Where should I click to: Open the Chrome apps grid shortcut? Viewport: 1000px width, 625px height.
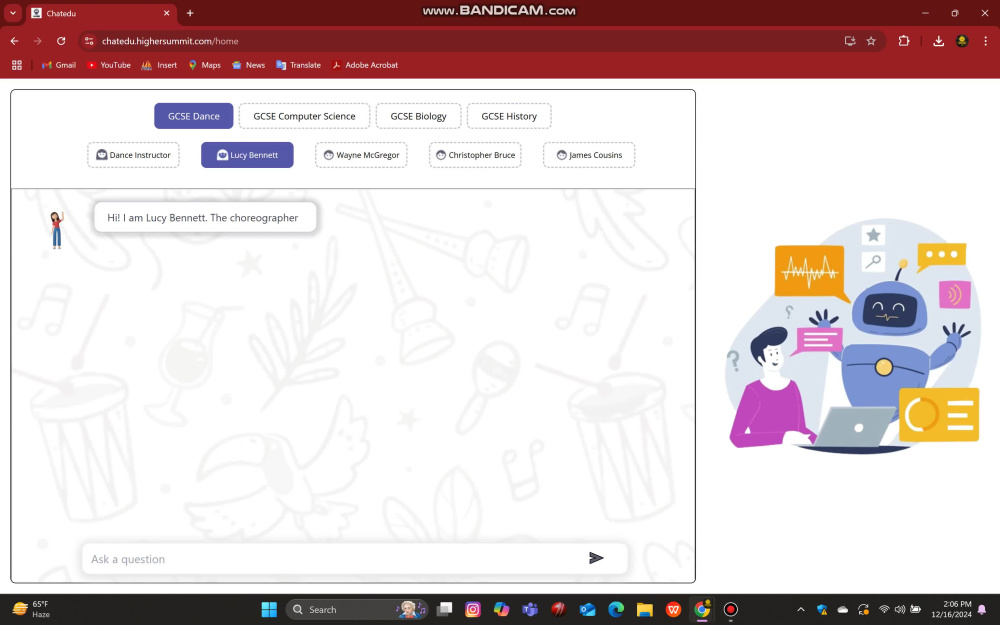(17, 65)
